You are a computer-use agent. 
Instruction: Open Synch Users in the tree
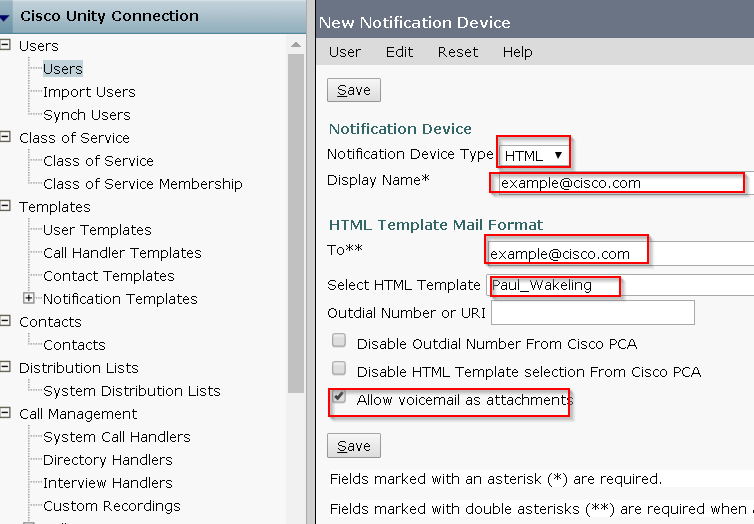point(87,115)
